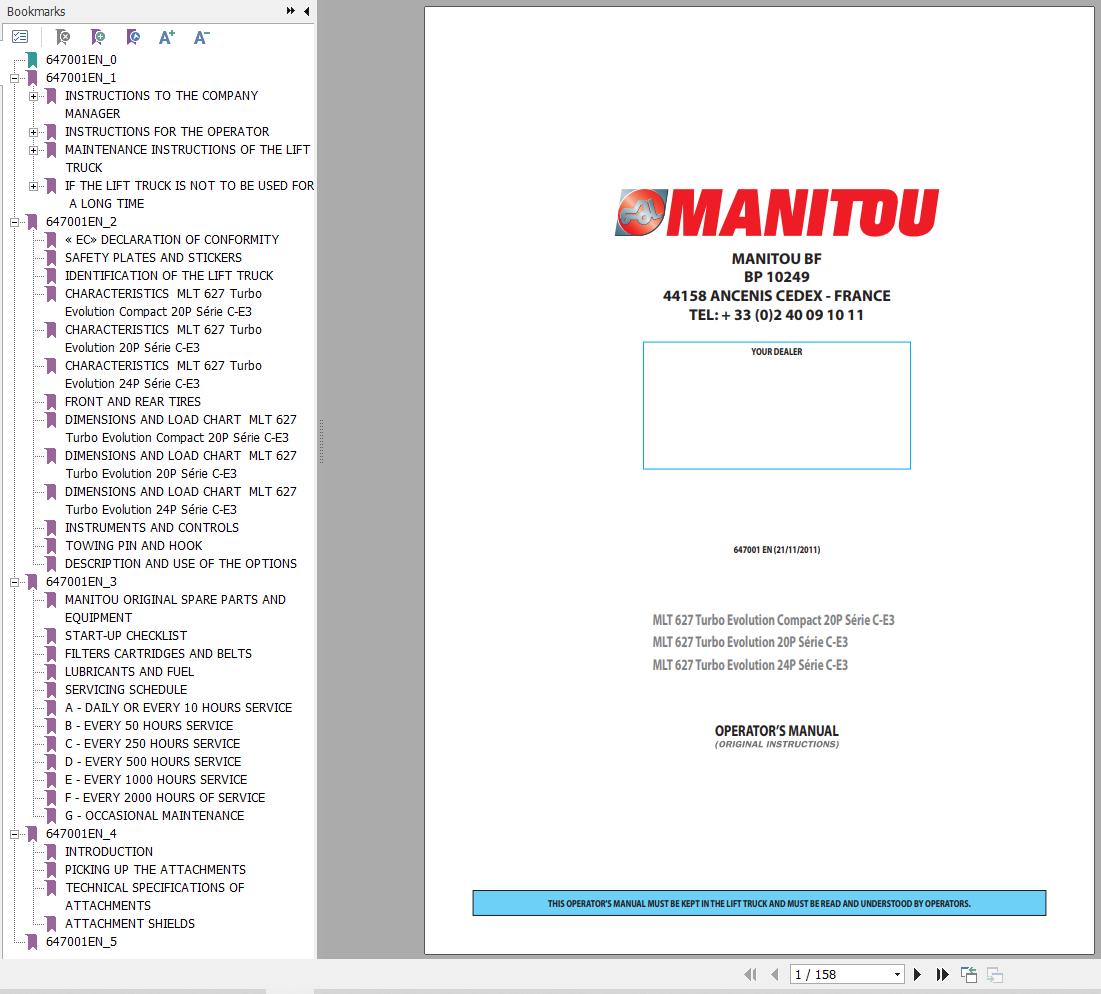Collapse panel using the left-pointing arrow
The width and height of the screenshot is (1101, 994).
pos(306,11)
